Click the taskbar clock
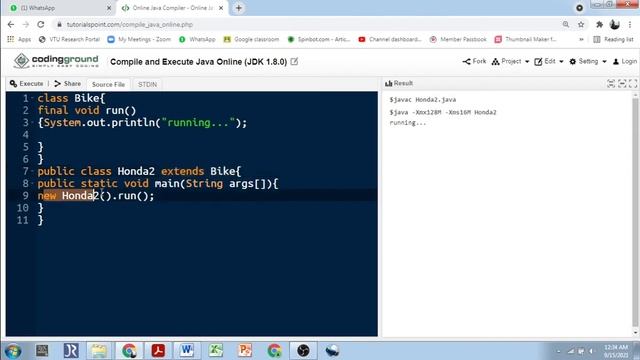Image resolution: width=640 pixels, height=360 pixels. pos(616,351)
